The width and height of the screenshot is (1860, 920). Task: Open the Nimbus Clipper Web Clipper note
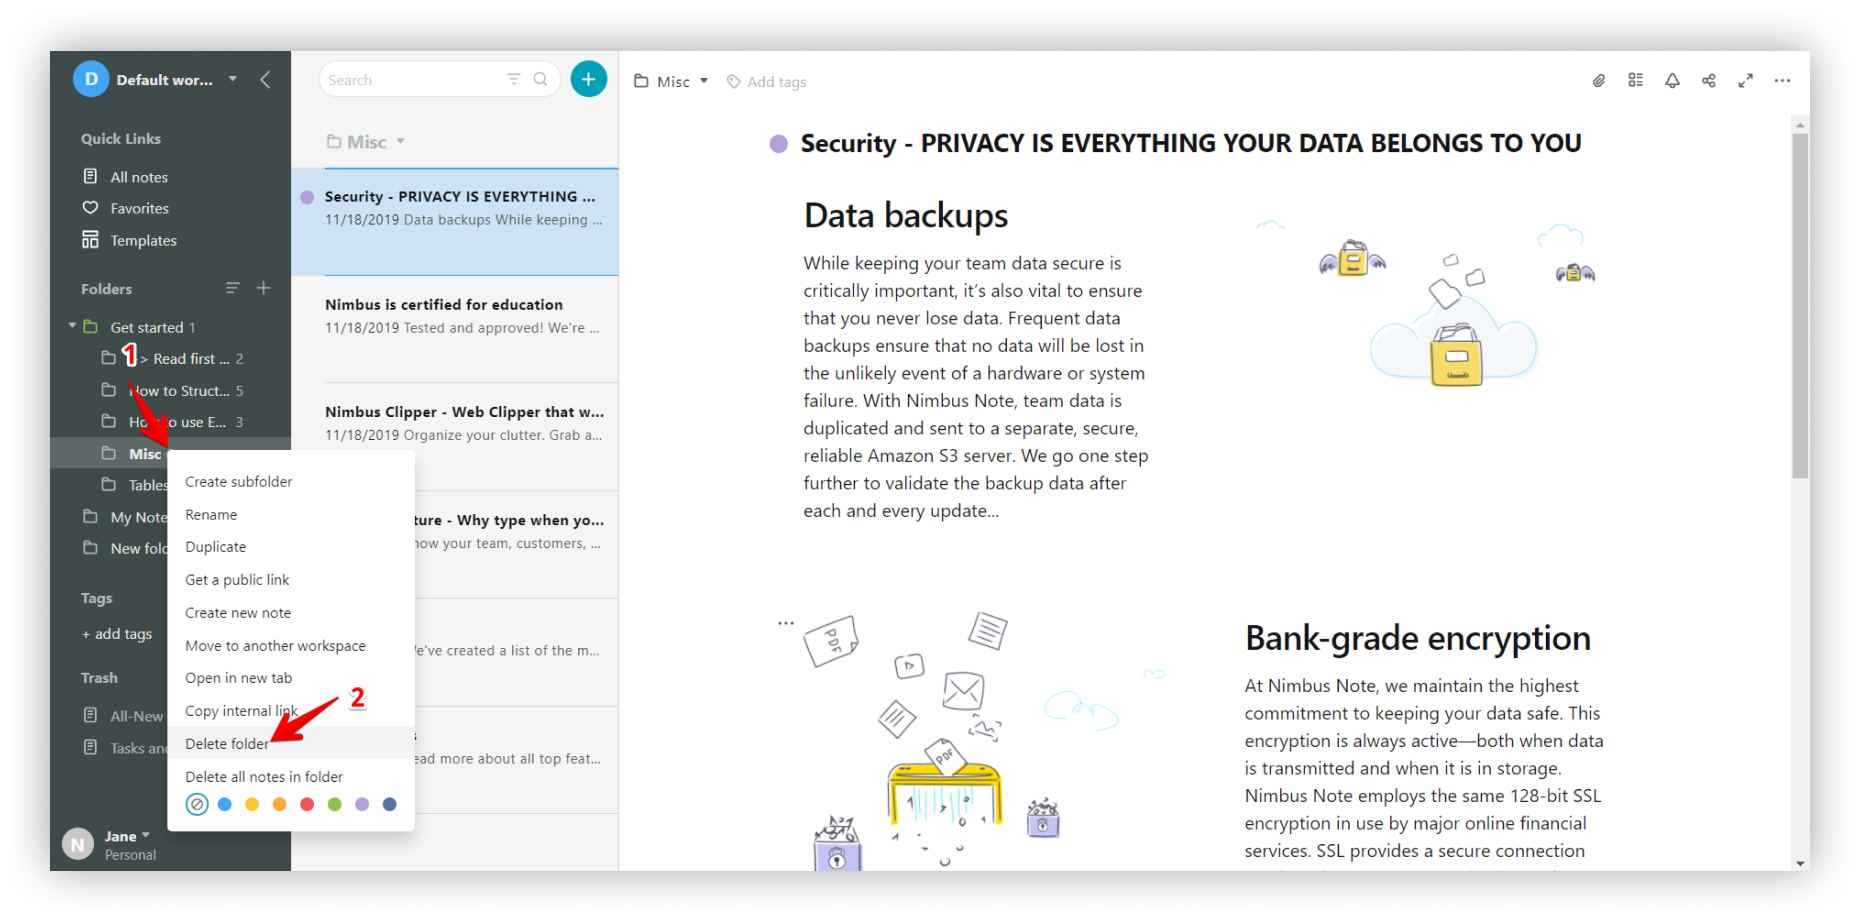[455, 437]
